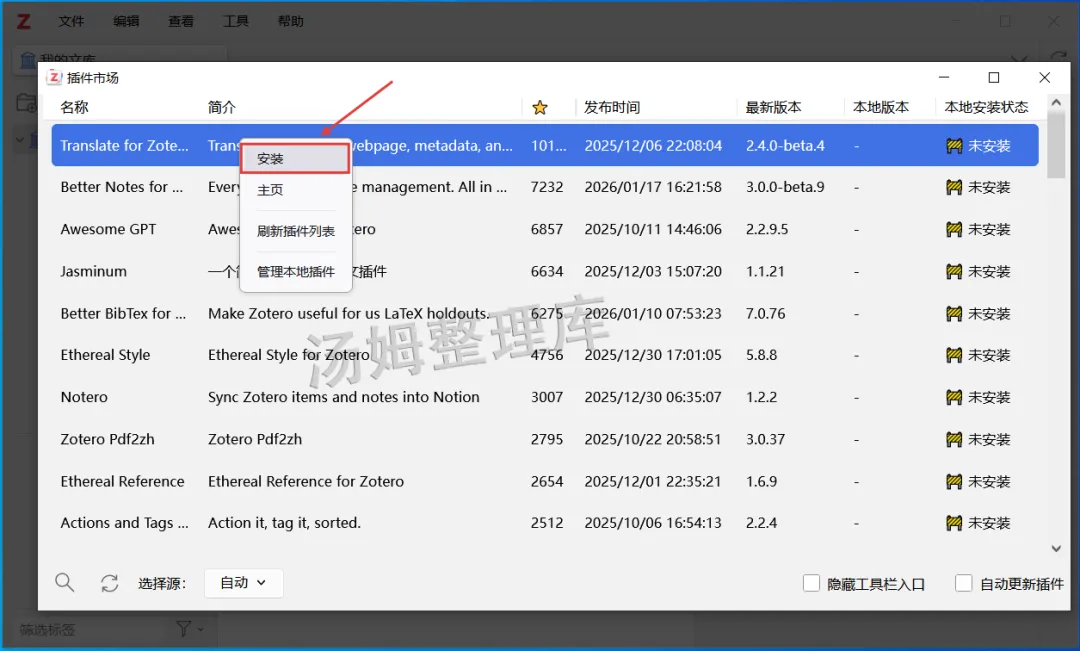Select the Awesome GPT plugin name
This screenshot has height=651, width=1080.
point(108,229)
